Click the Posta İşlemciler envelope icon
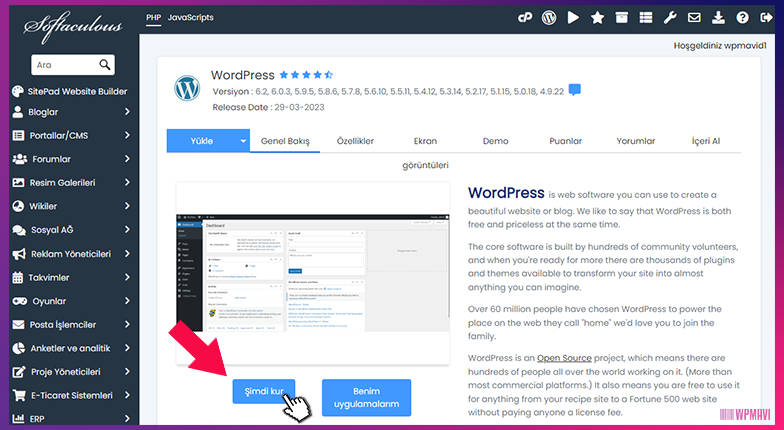 (18, 324)
